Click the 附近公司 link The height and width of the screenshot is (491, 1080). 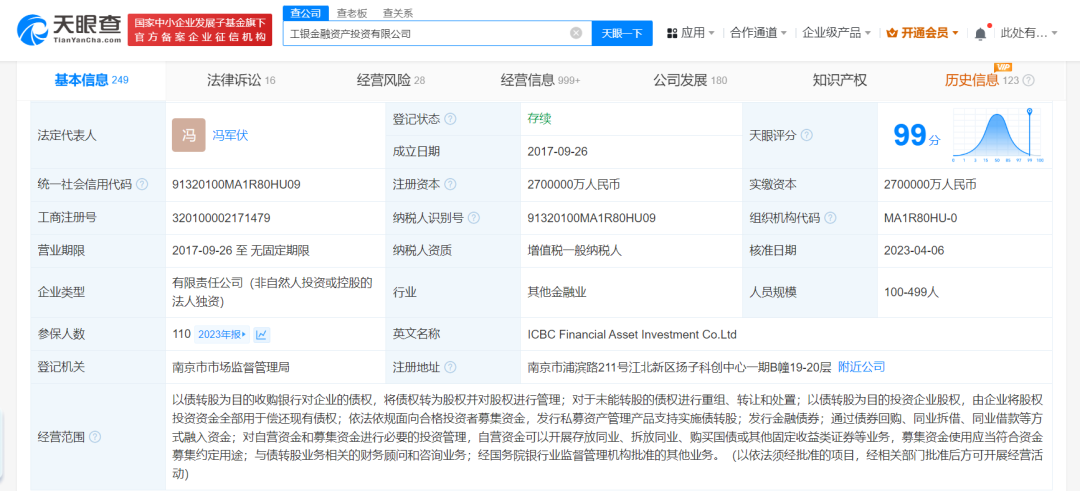click(x=861, y=367)
